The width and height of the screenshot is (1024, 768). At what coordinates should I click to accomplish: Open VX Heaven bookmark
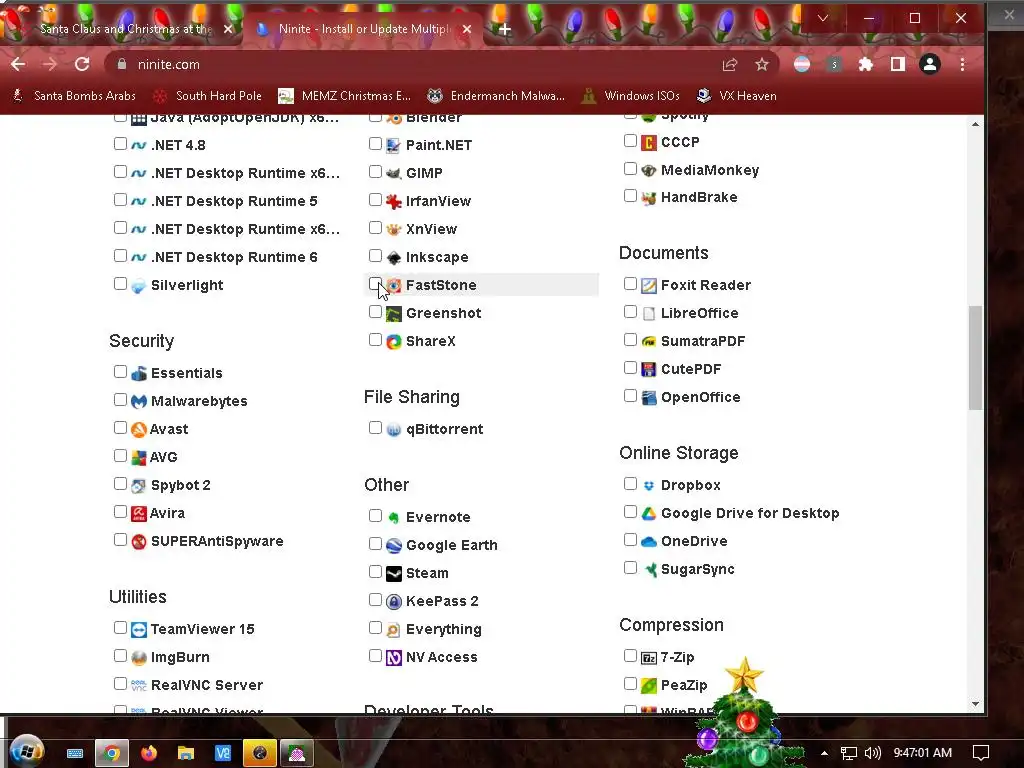tap(737, 96)
